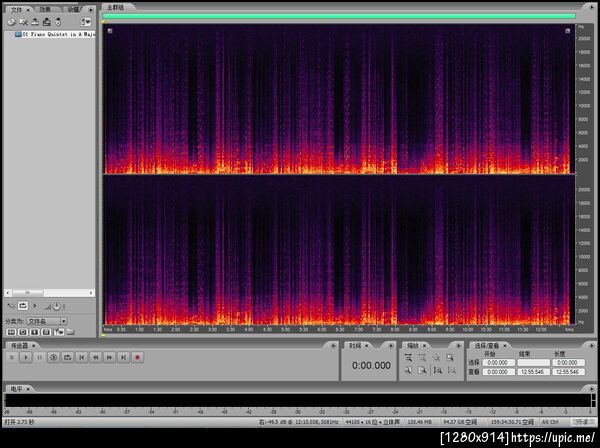
Task: Expand the Selection/View panel flyout menu
Action: click(591, 345)
